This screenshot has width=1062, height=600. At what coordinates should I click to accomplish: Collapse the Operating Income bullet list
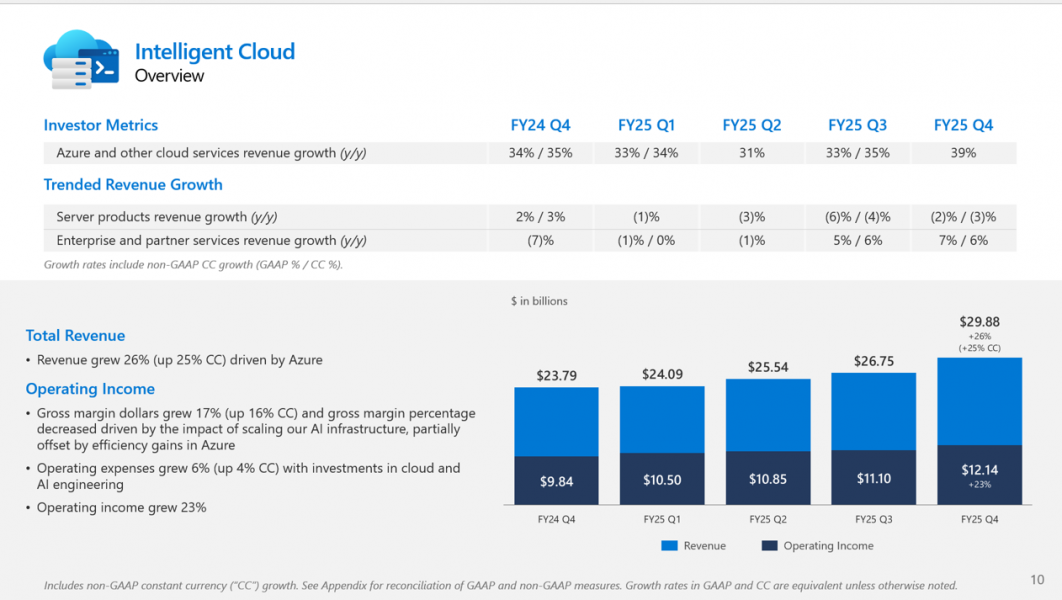click(x=90, y=388)
